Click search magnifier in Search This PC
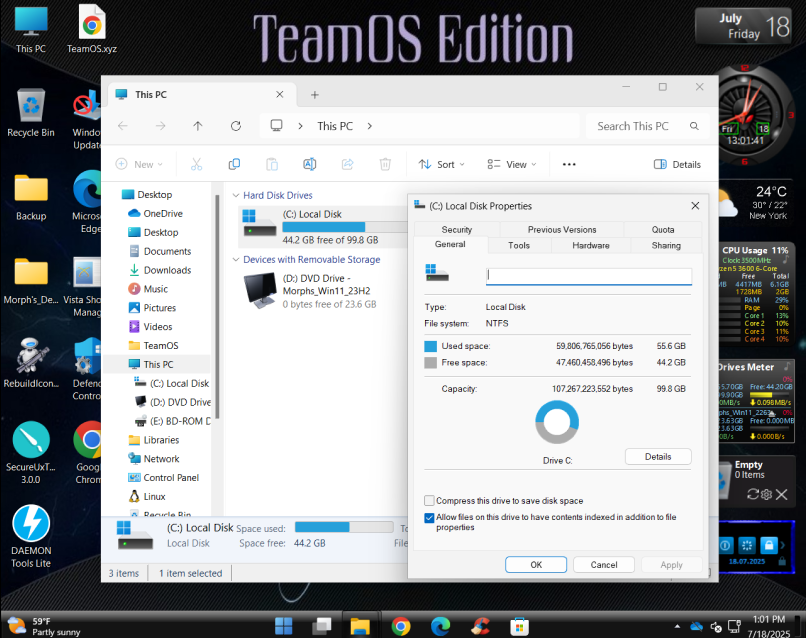This screenshot has height=638, width=806. (694, 126)
